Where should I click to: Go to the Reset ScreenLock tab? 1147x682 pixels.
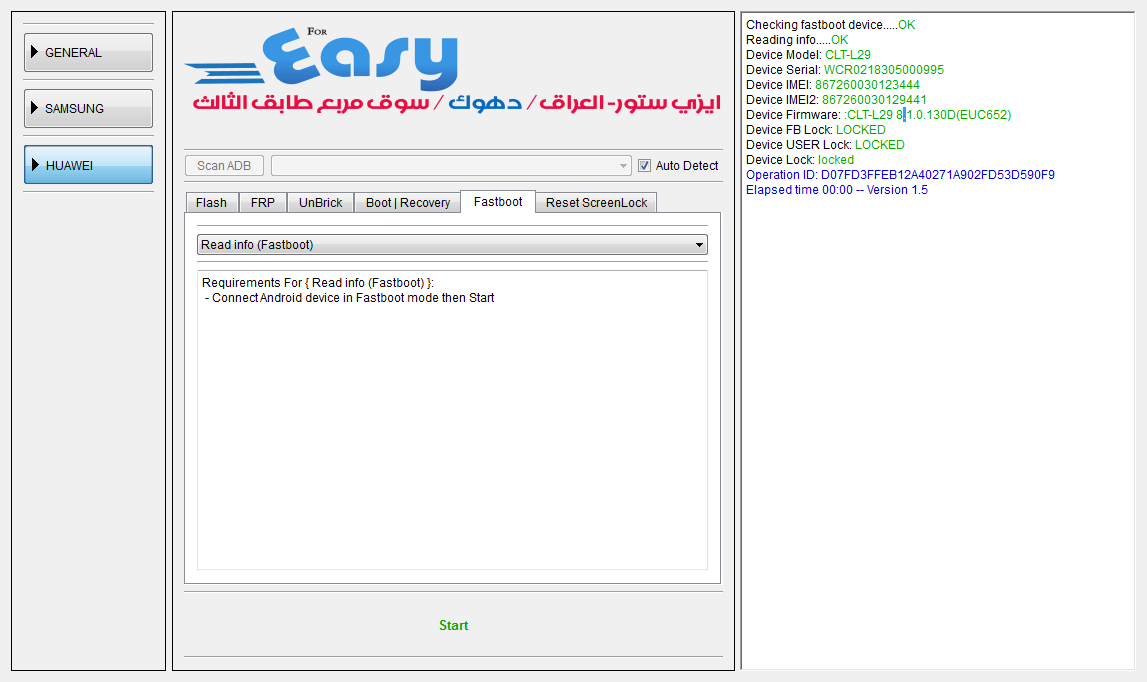coord(596,203)
